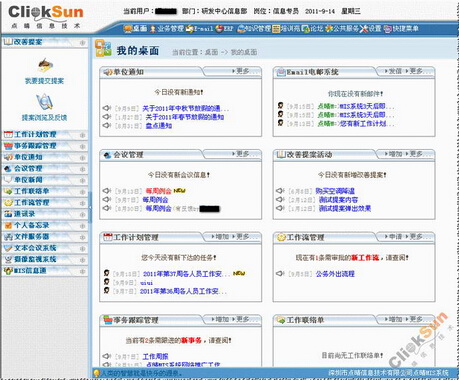Click the 新工作流 red alert text
Screen dimensions: 459x380
365,258
